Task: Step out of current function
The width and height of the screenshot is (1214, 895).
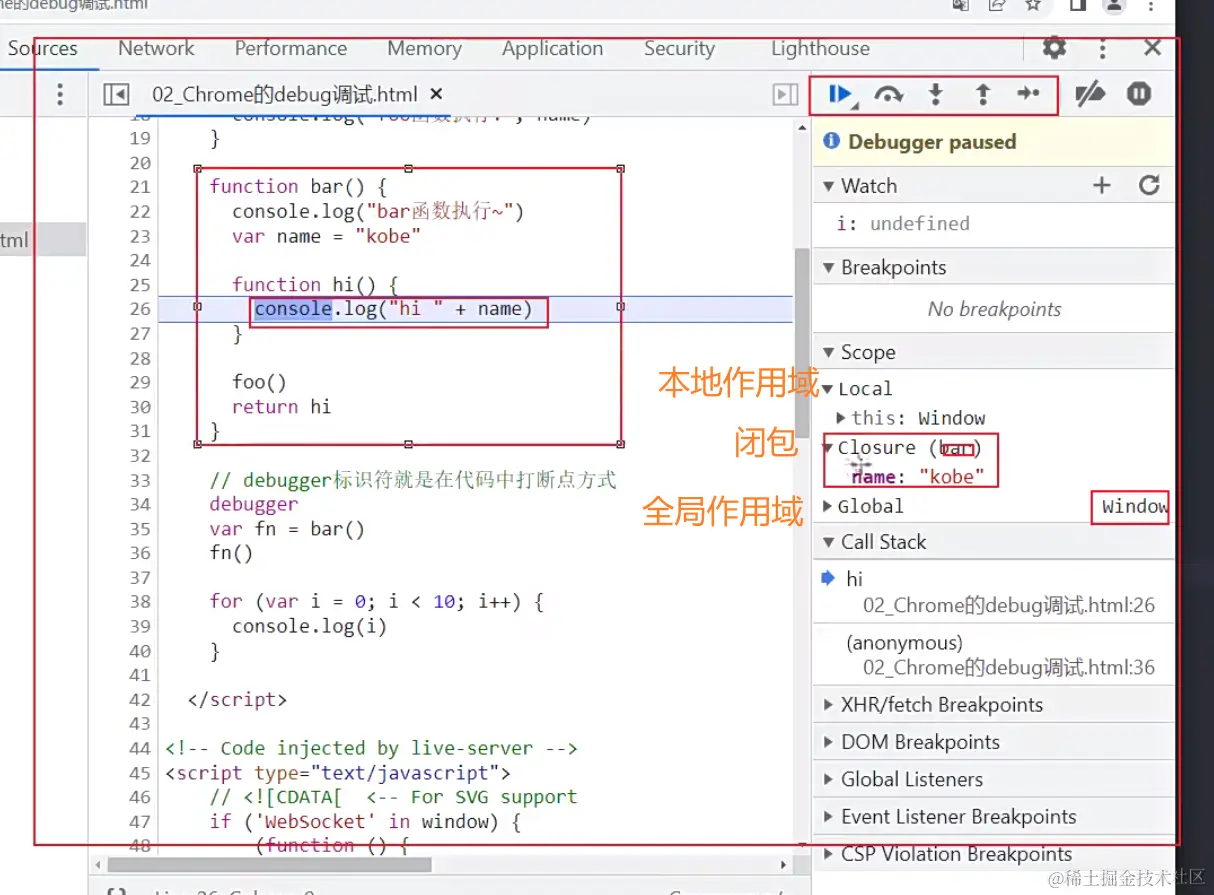Action: [x=982, y=94]
